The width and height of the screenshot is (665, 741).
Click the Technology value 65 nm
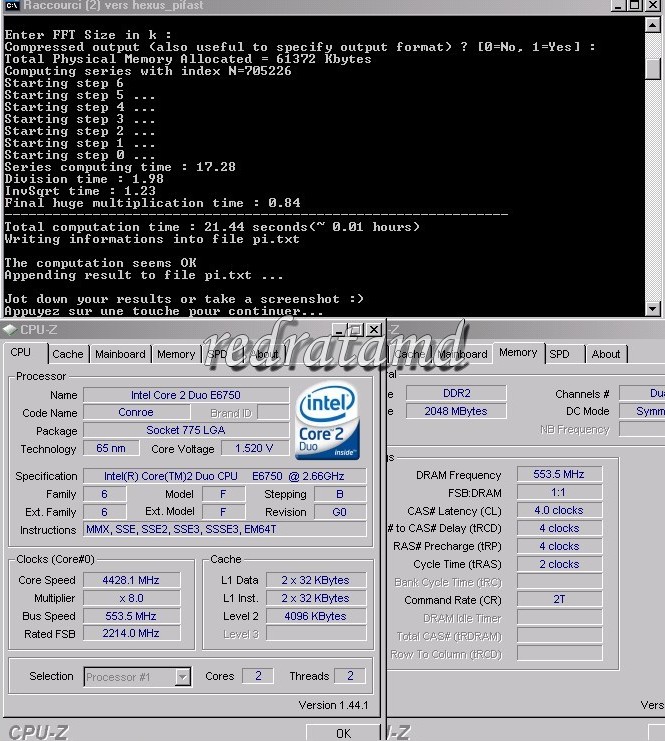tap(112, 448)
